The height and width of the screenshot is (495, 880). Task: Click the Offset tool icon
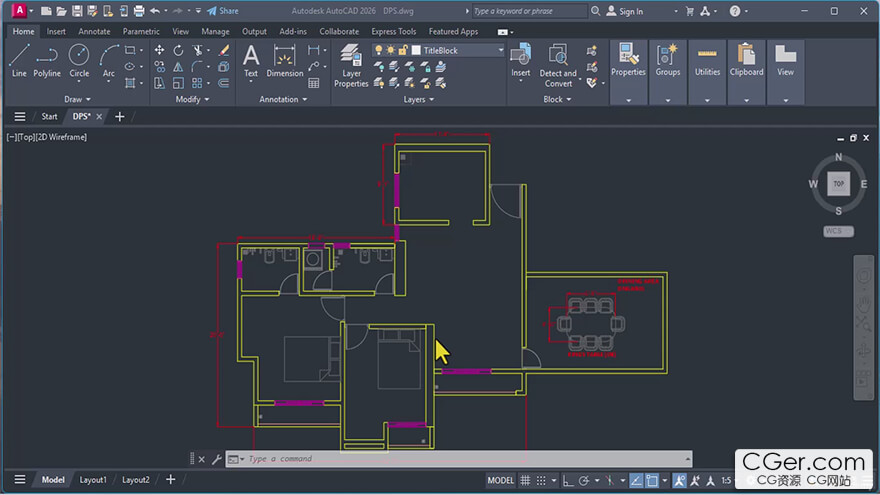(223, 83)
